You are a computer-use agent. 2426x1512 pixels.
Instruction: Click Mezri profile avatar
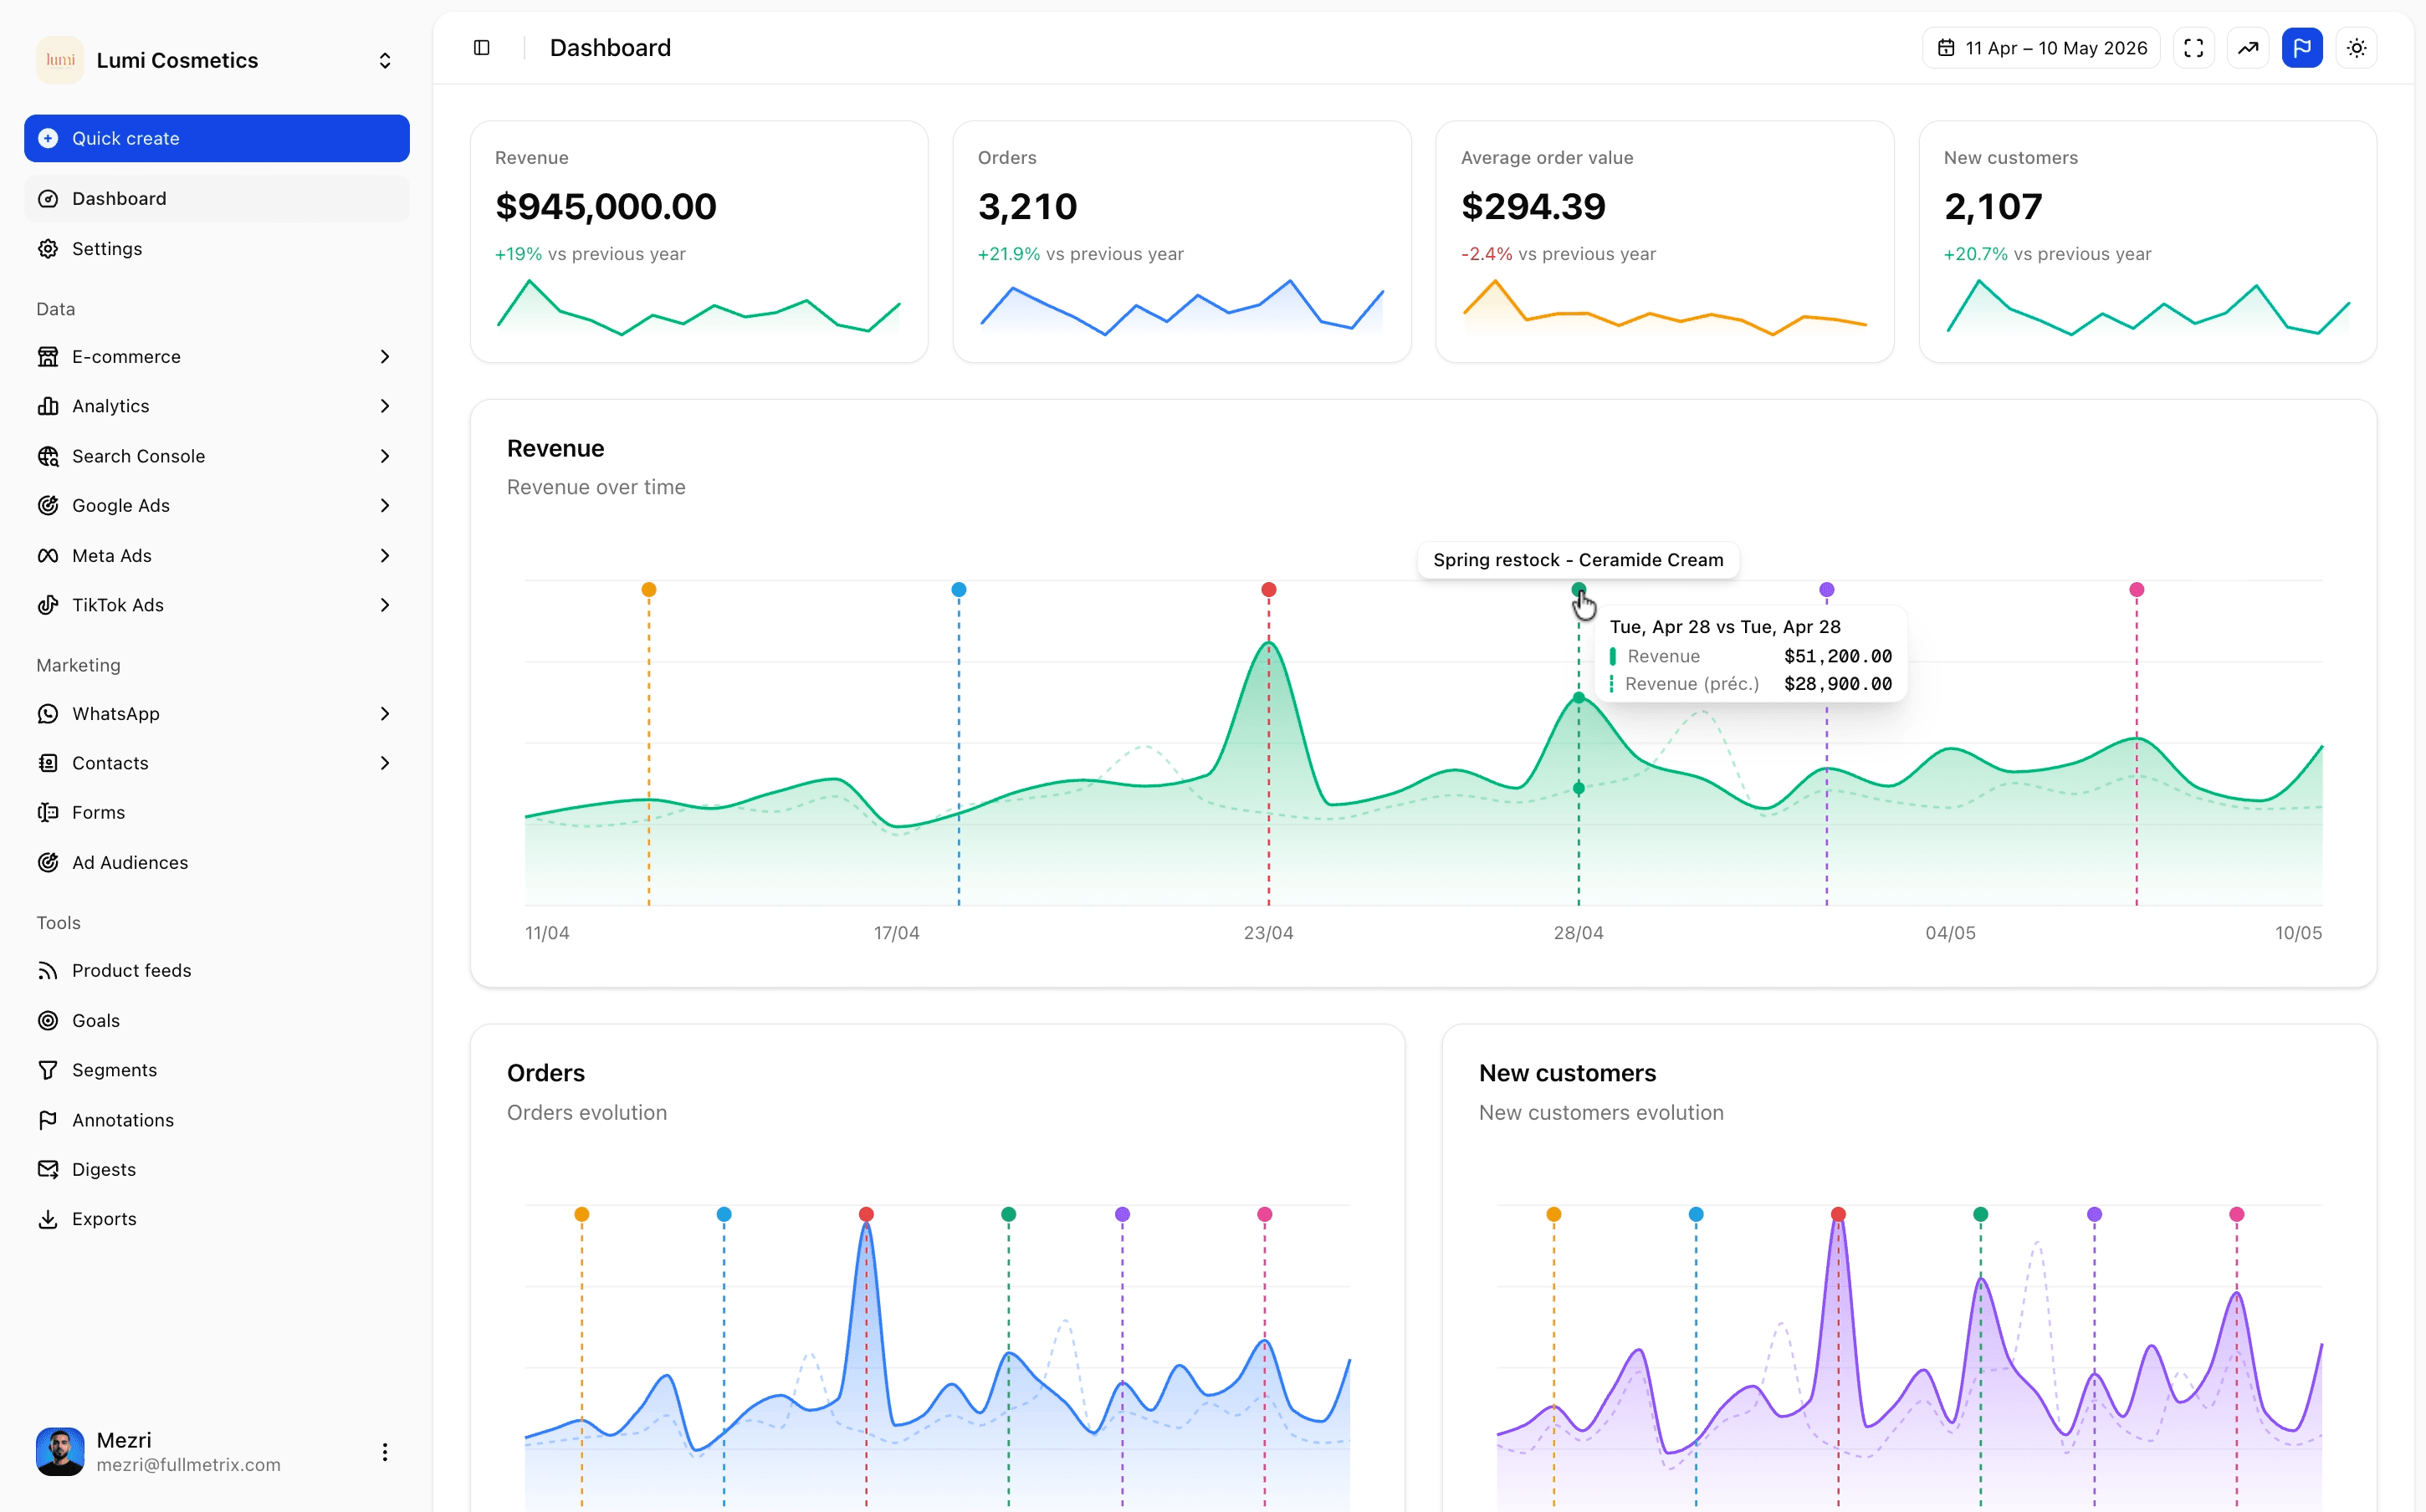click(60, 1452)
